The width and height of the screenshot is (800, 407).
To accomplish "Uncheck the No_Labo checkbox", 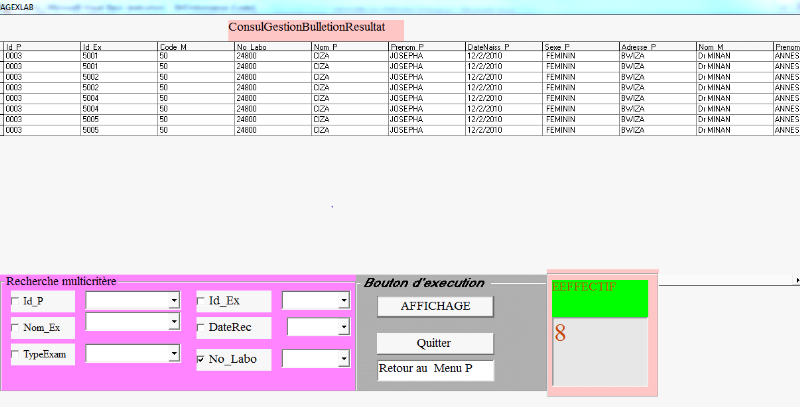I will (x=202, y=358).
